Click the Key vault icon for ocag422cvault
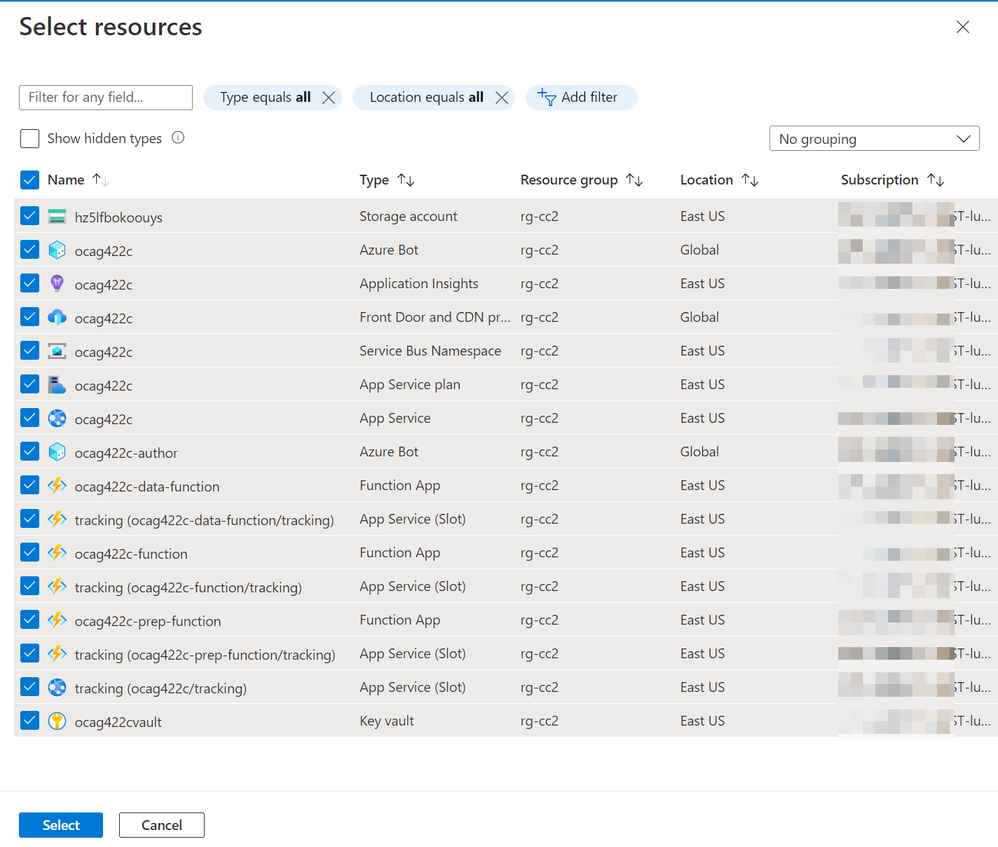Viewport: 998px width, 847px height. click(x=57, y=721)
